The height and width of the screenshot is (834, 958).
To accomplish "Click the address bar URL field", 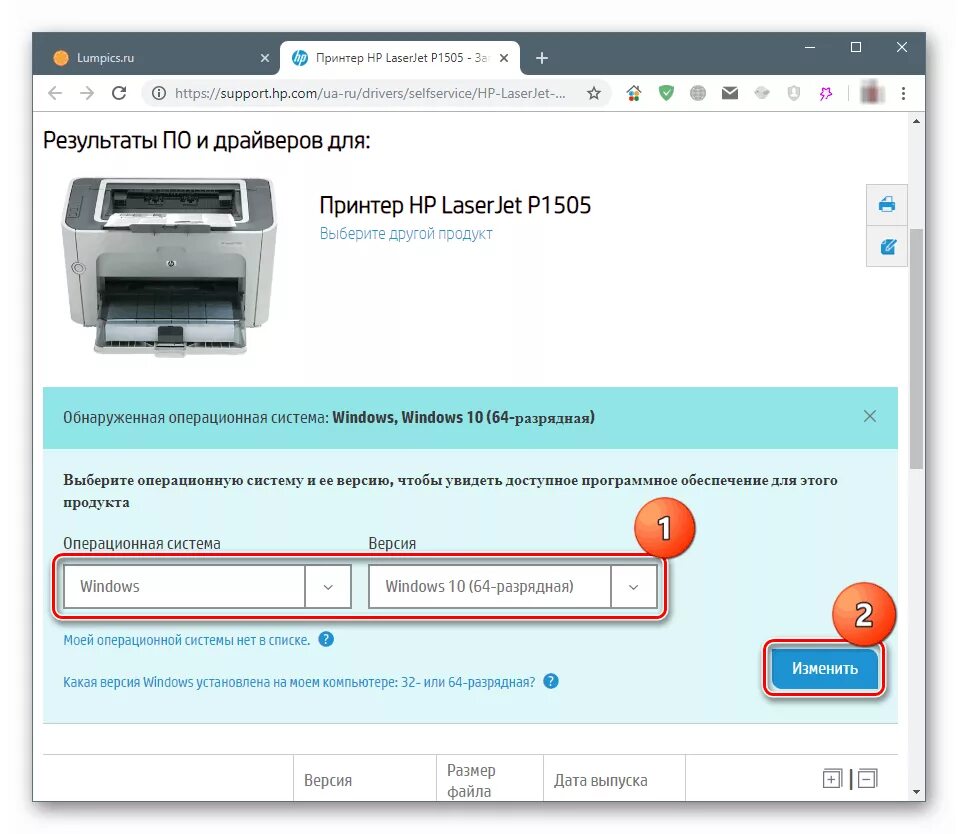I will point(370,93).
